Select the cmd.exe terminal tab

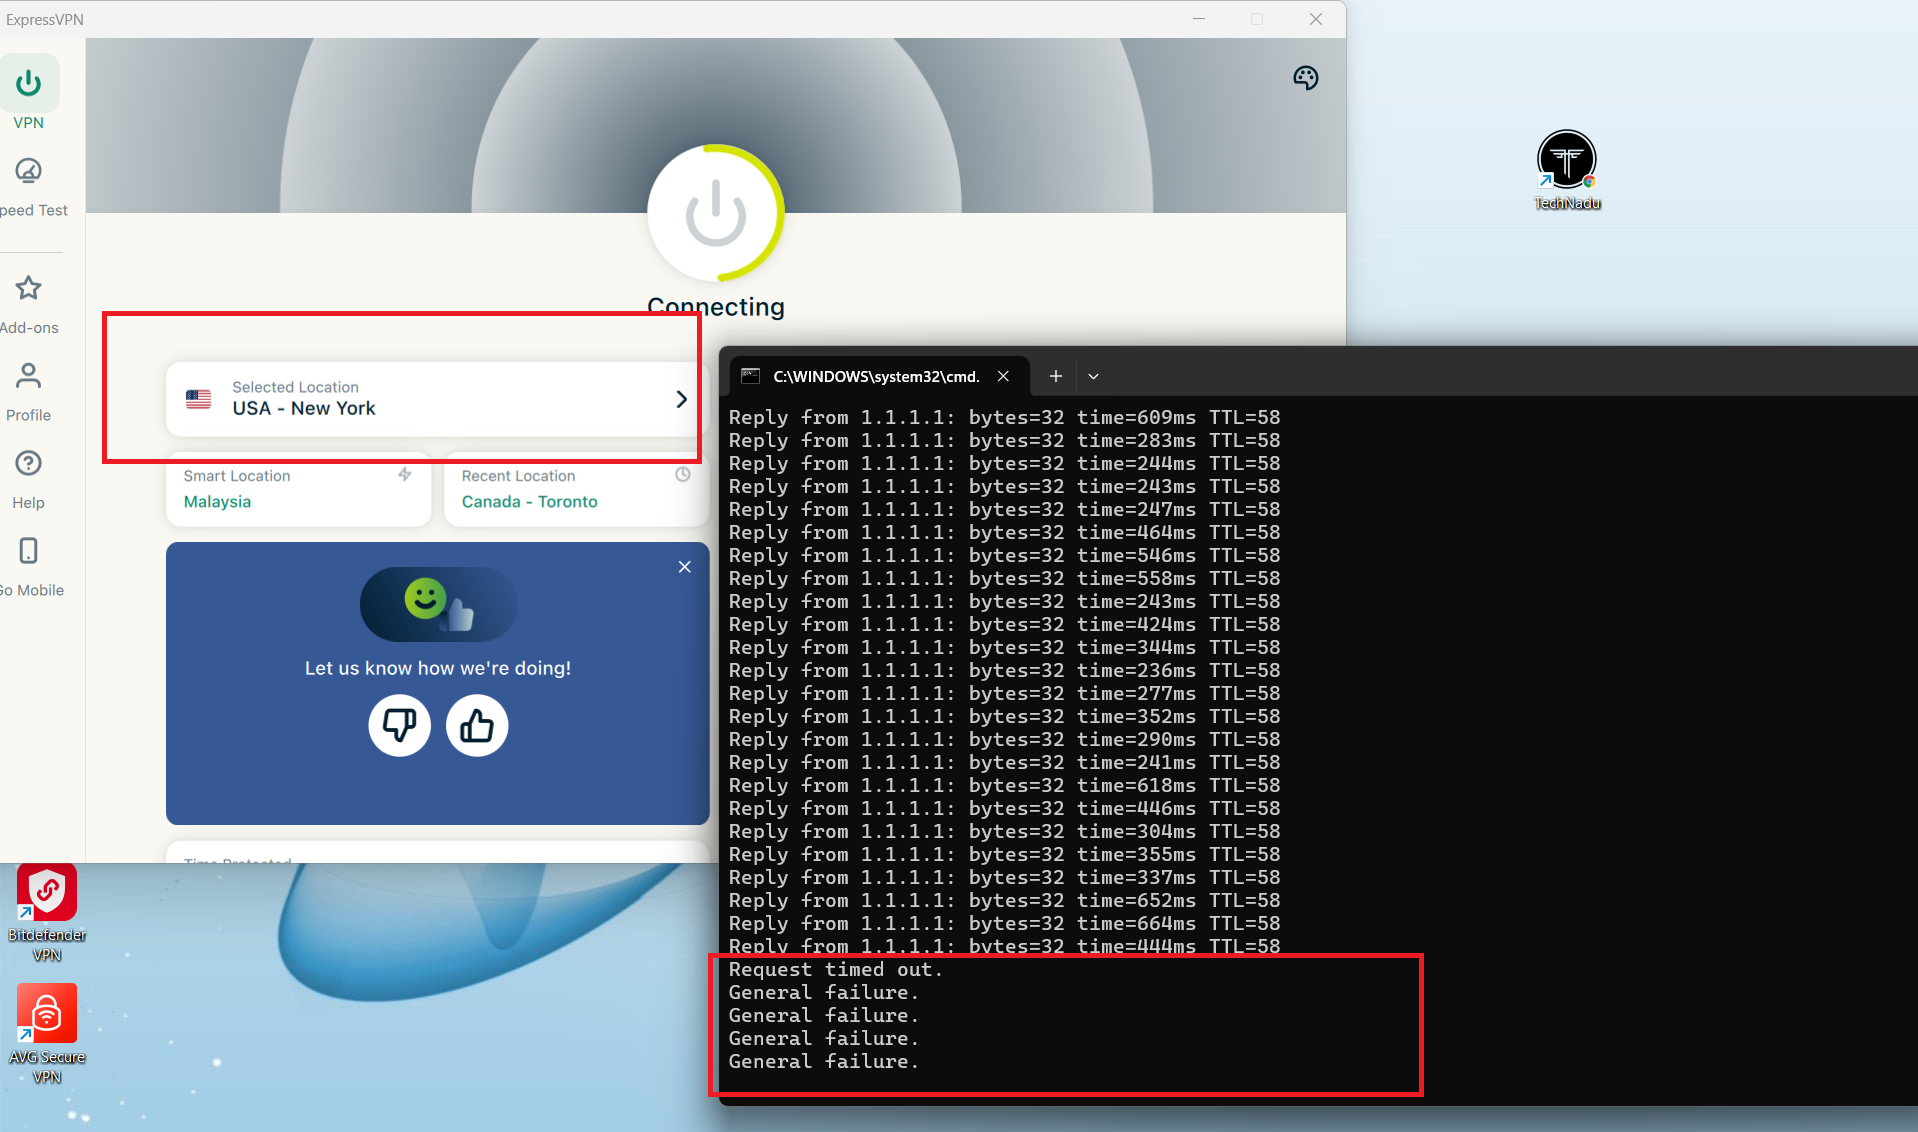(x=878, y=376)
